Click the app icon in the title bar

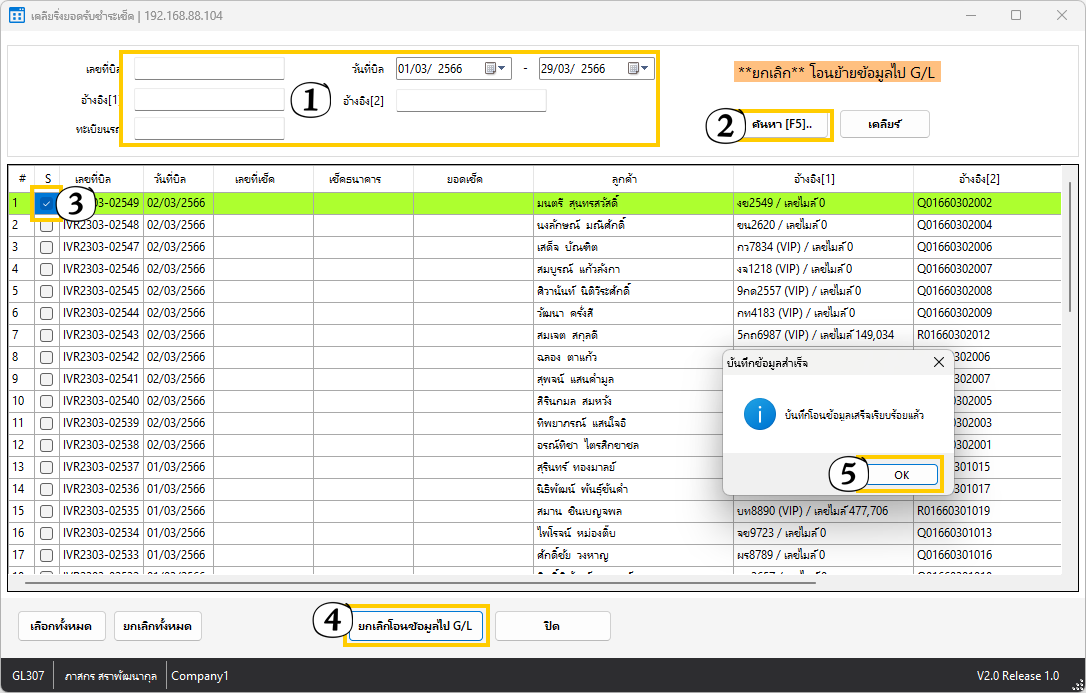click(x=16, y=15)
